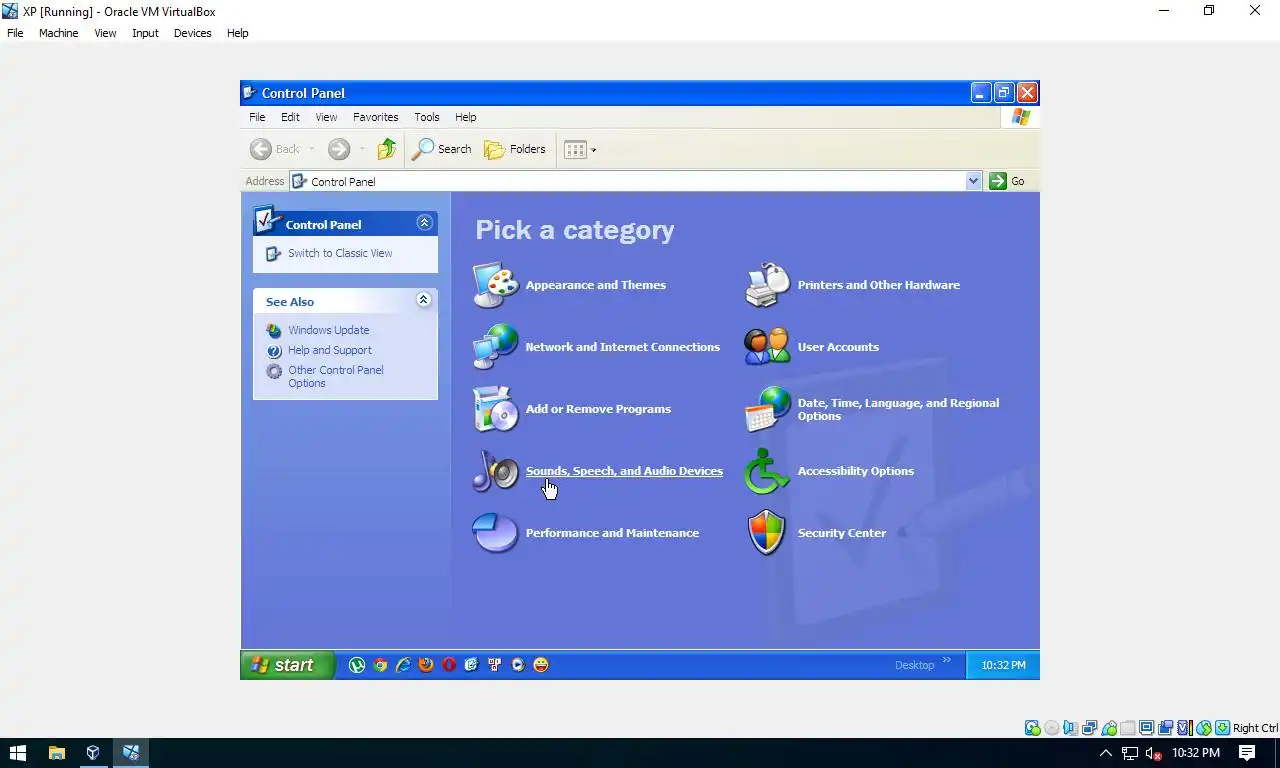Click the VirtualBox shared folders indicator
The image size is (1280, 768).
click(x=1128, y=728)
